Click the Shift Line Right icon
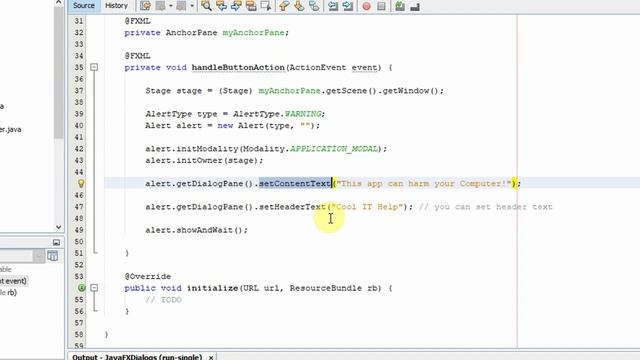 pyautogui.click(x=348, y=6)
